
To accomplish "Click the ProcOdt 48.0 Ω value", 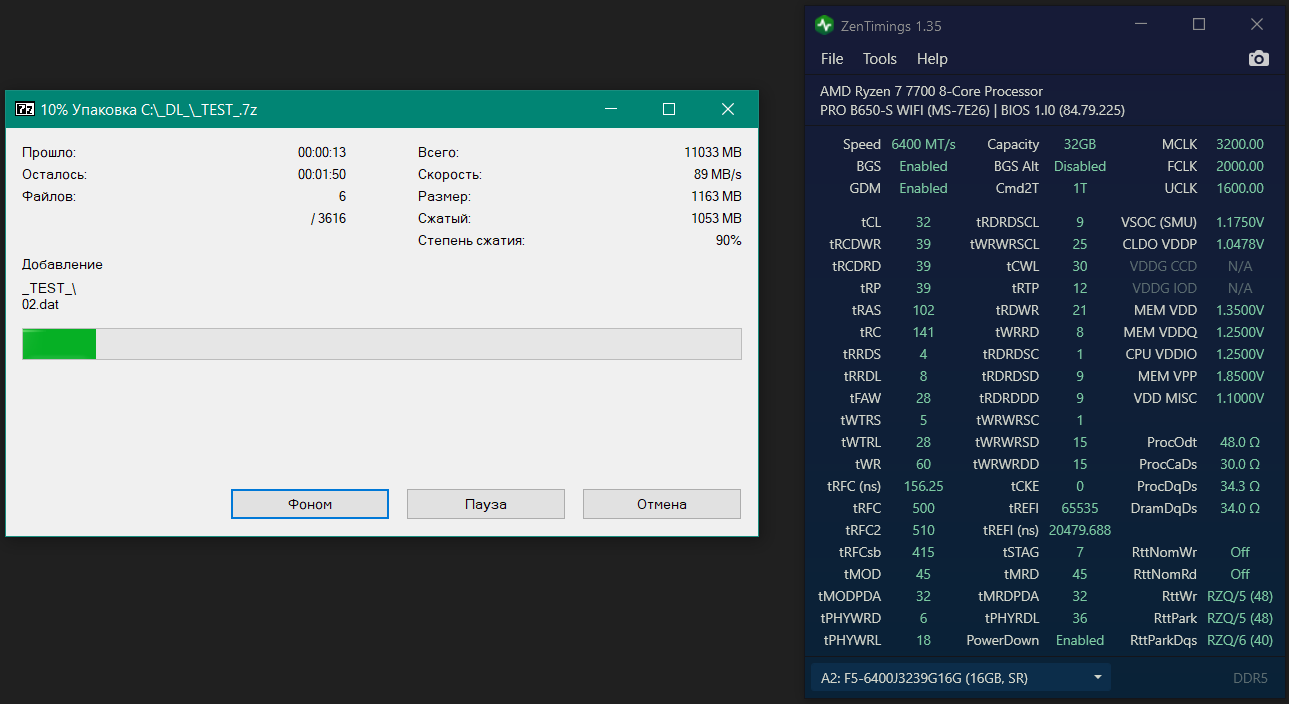I will coord(1240,442).
